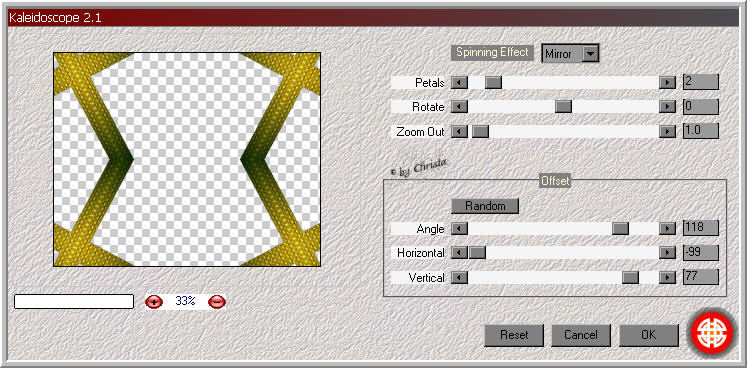The image size is (747, 368).
Task: Click the red globe logo icon
Action: [712, 333]
